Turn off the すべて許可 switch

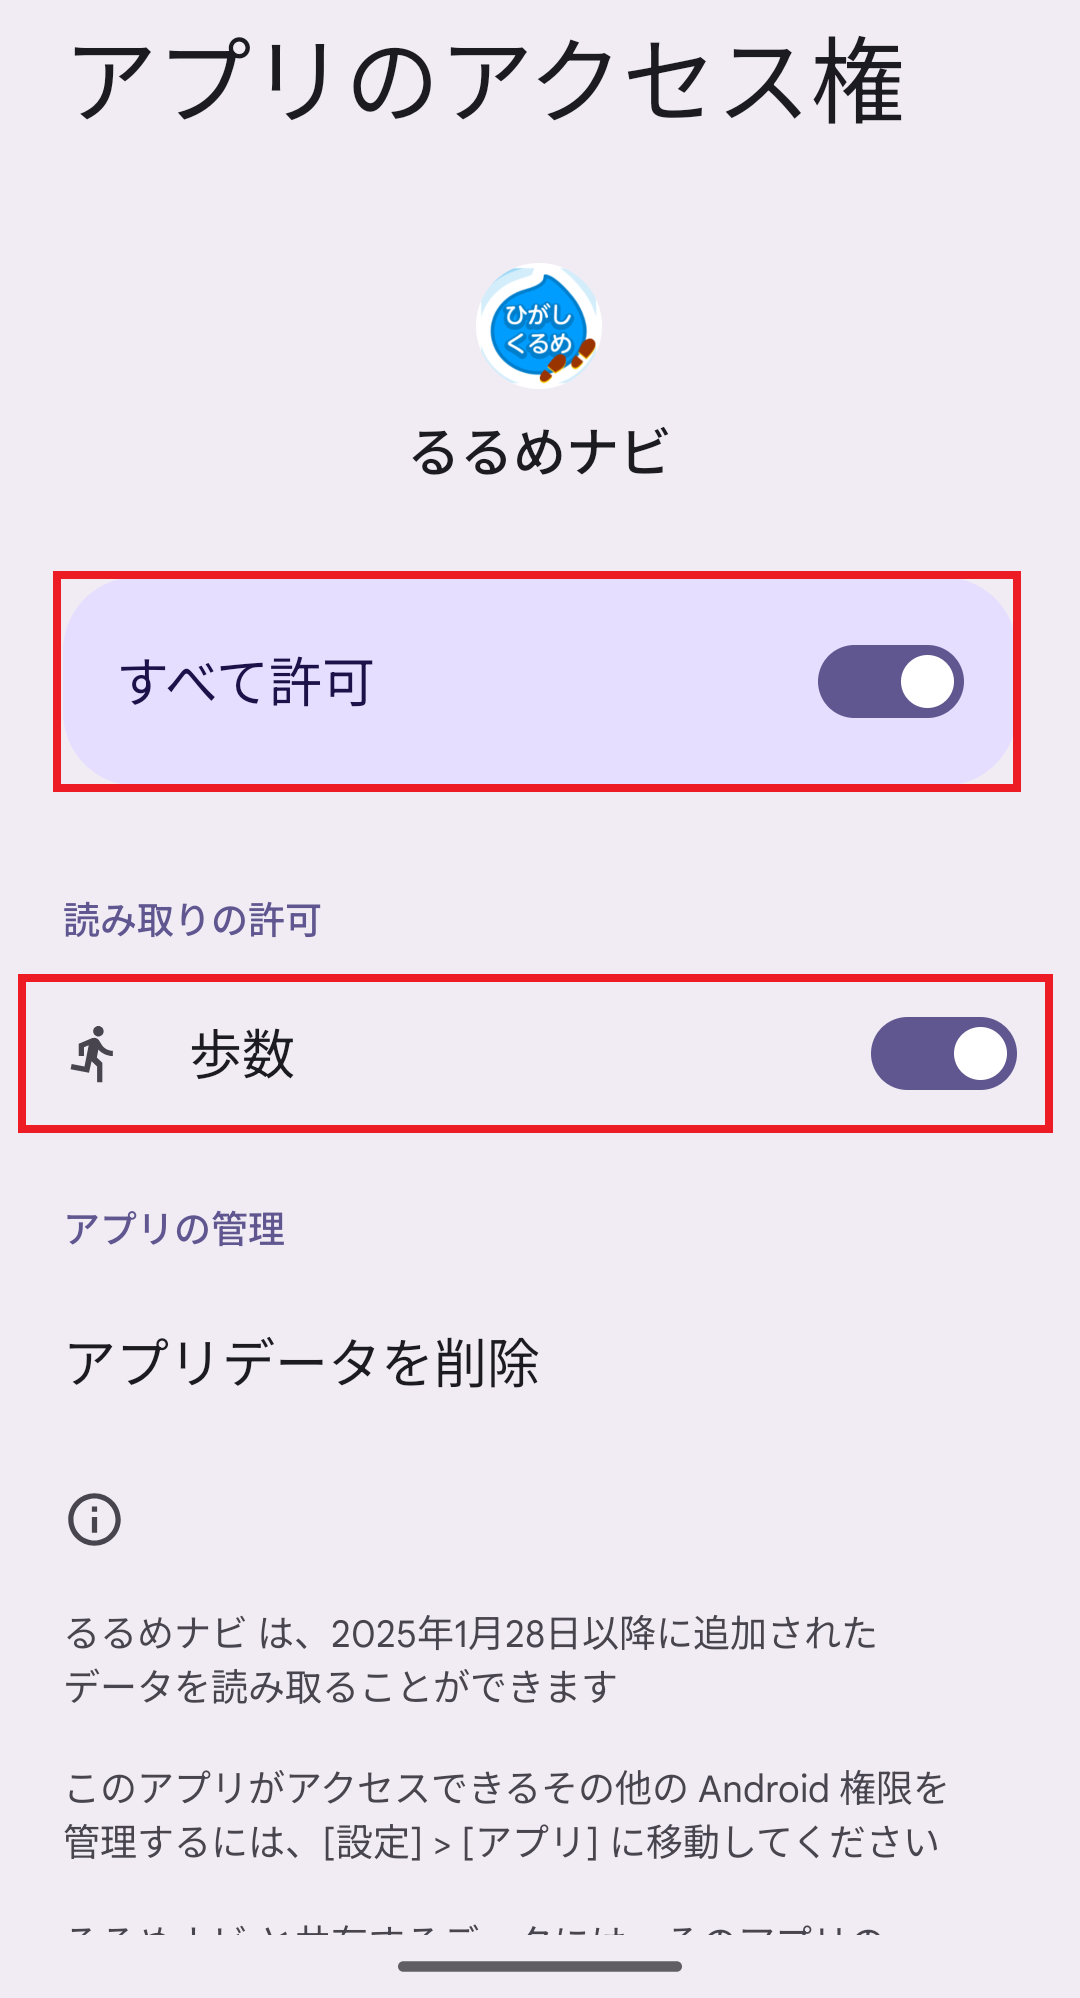(x=890, y=682)
